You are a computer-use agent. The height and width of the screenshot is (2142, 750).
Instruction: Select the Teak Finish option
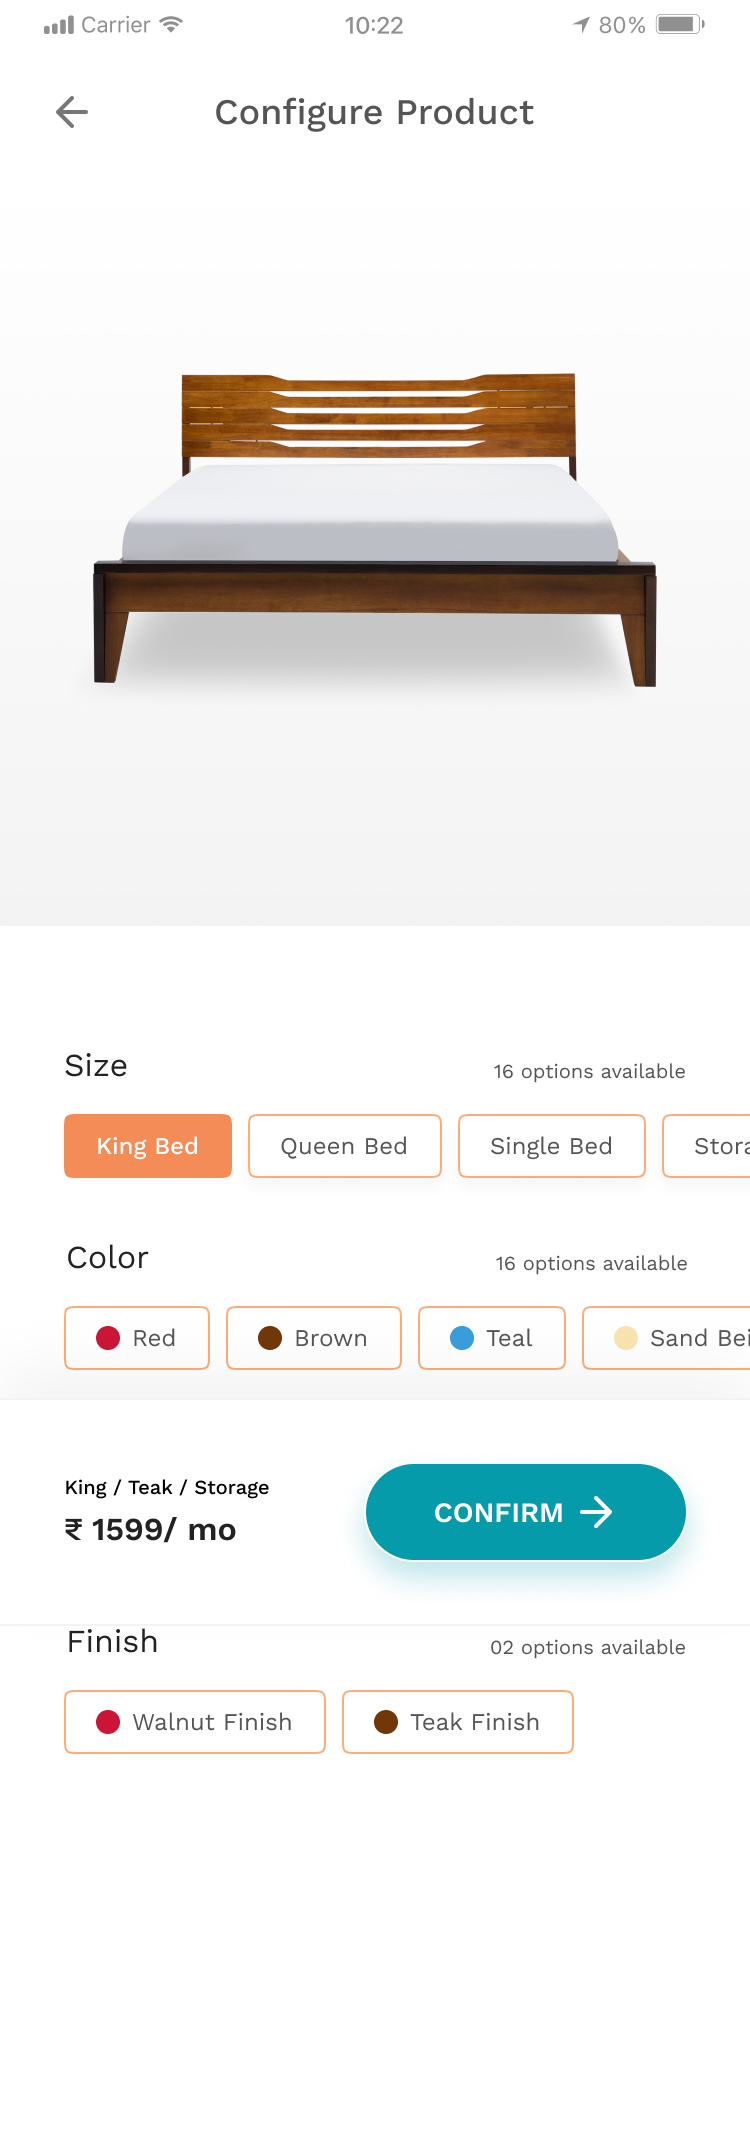(x=457, y=1722)
